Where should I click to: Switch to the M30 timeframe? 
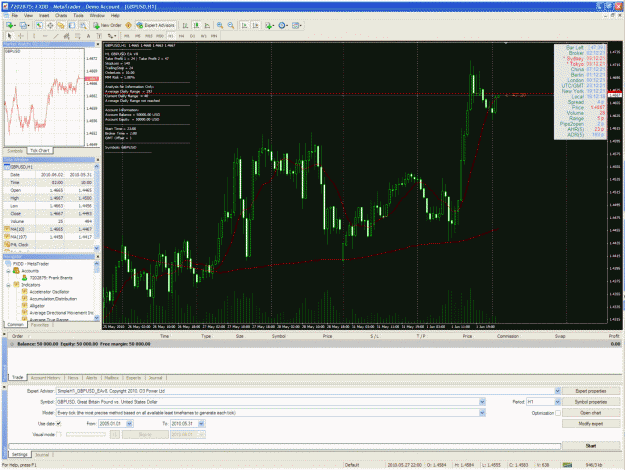[x=159, y=36]
